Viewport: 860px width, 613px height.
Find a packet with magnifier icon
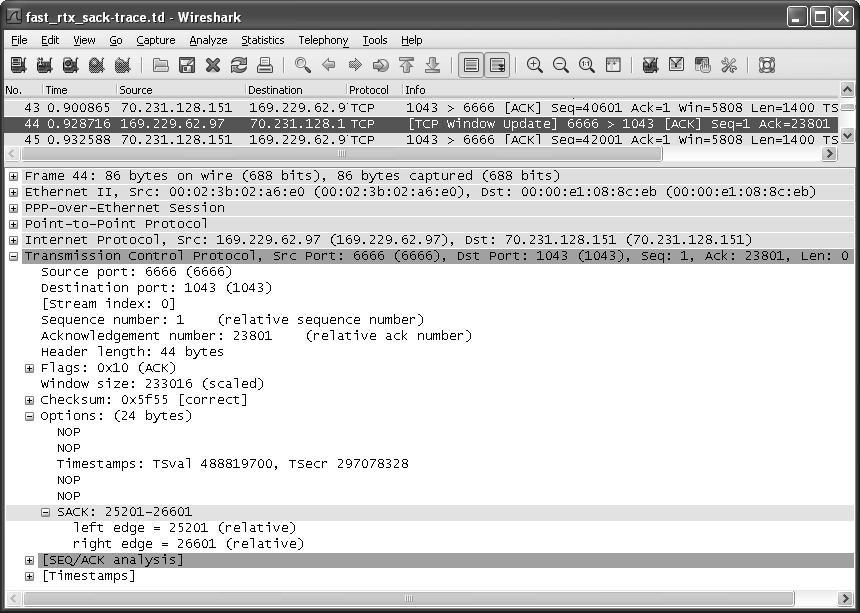click(x=302, y=65)
